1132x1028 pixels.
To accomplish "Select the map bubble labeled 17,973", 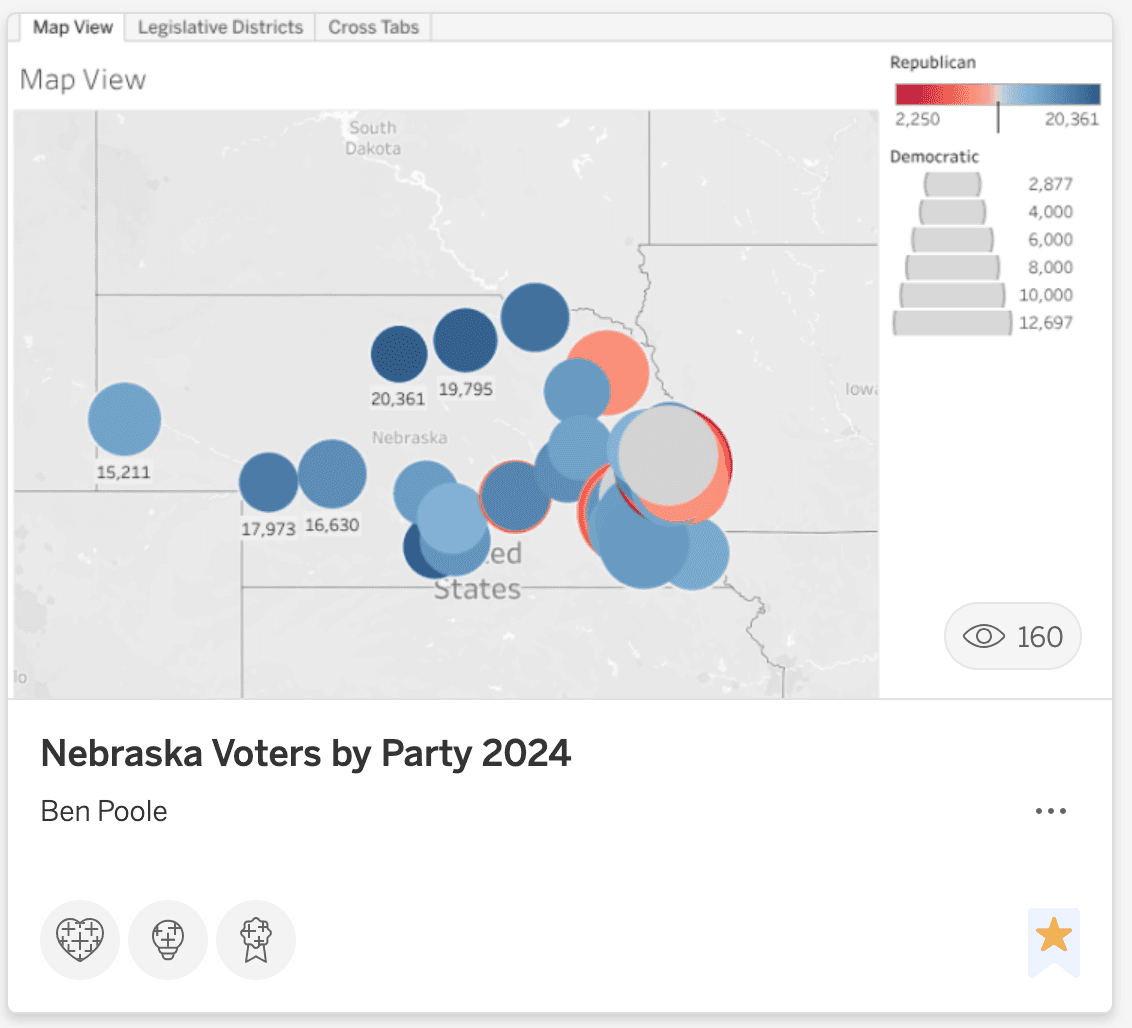I will click(267, 480).
